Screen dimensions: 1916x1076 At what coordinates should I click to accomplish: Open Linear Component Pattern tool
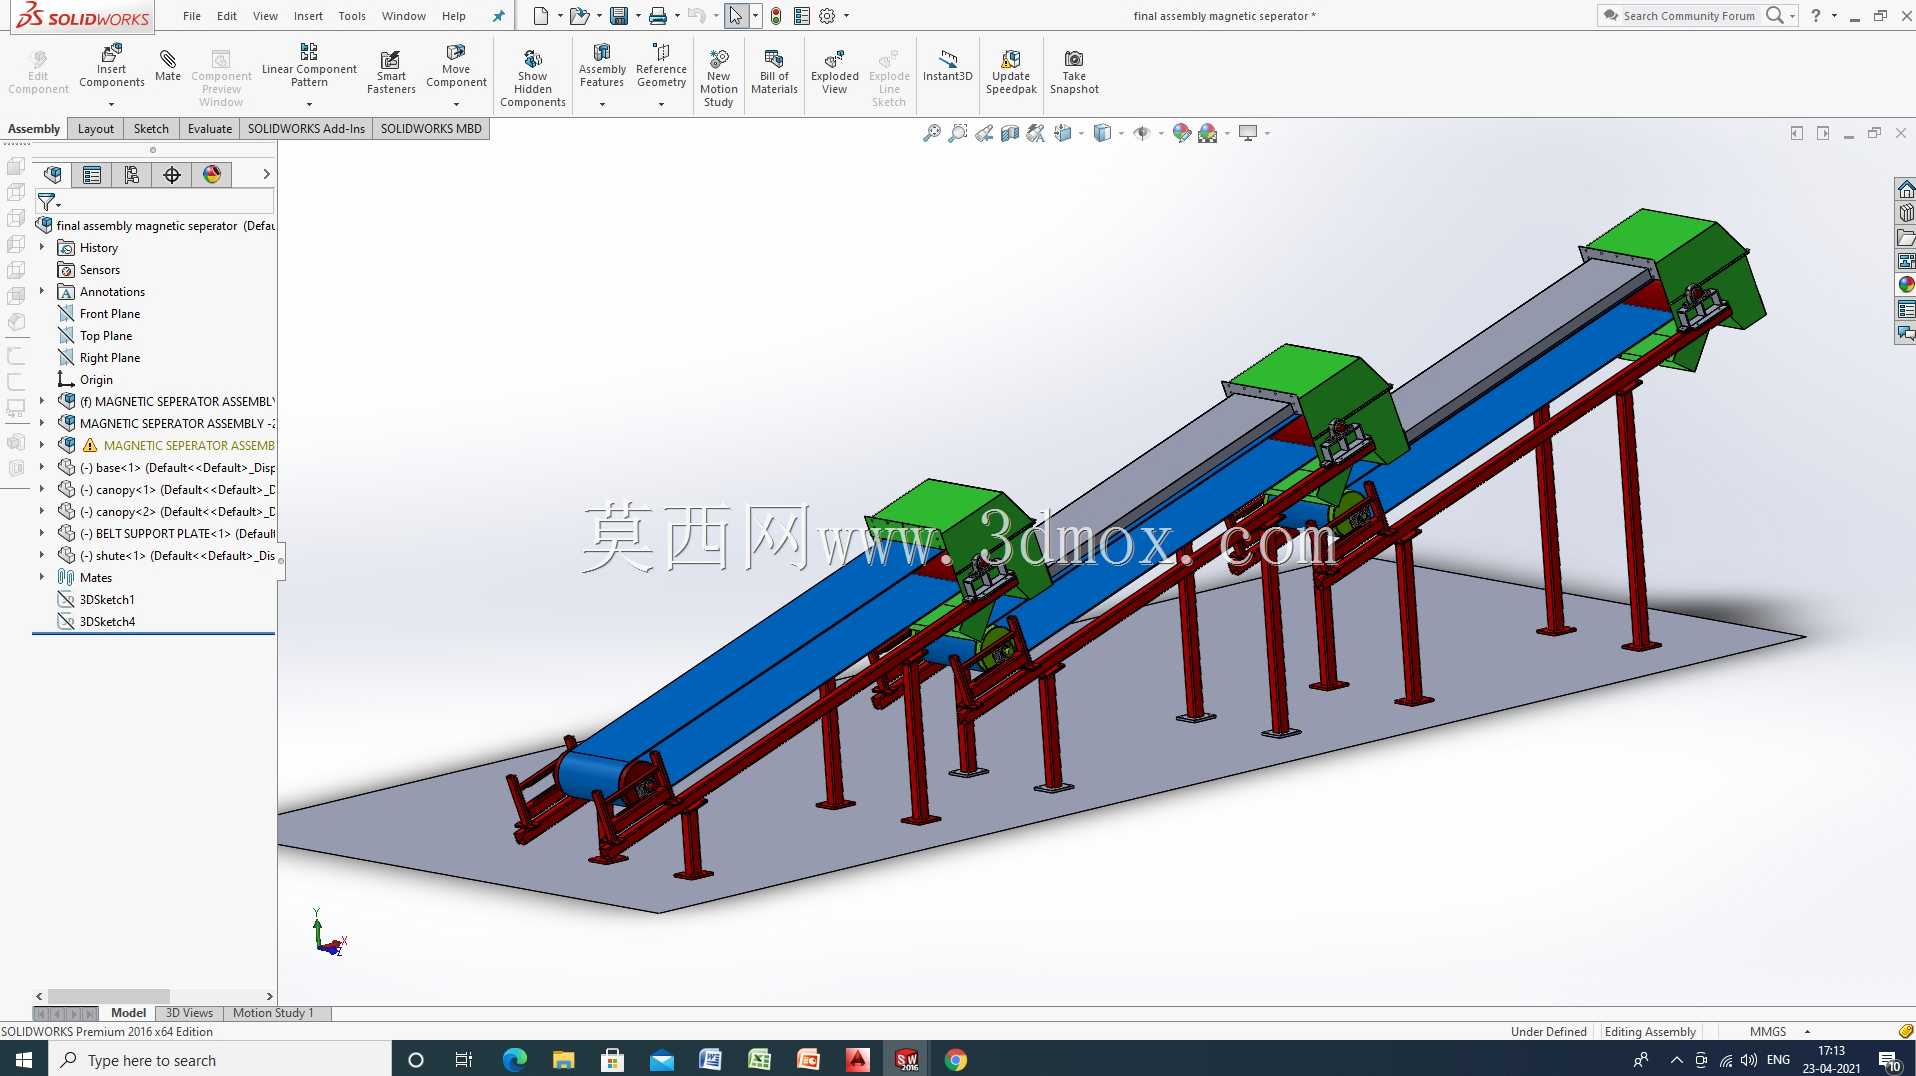[309, 66]
